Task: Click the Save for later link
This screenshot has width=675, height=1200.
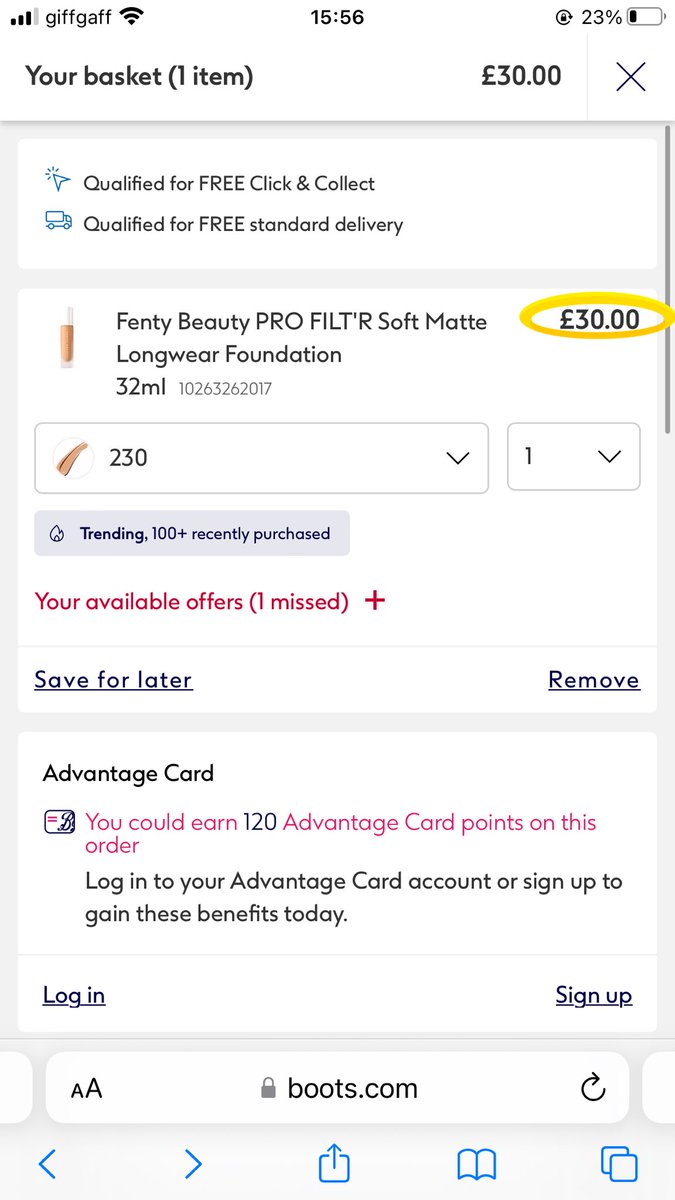Action: [113, 680]
